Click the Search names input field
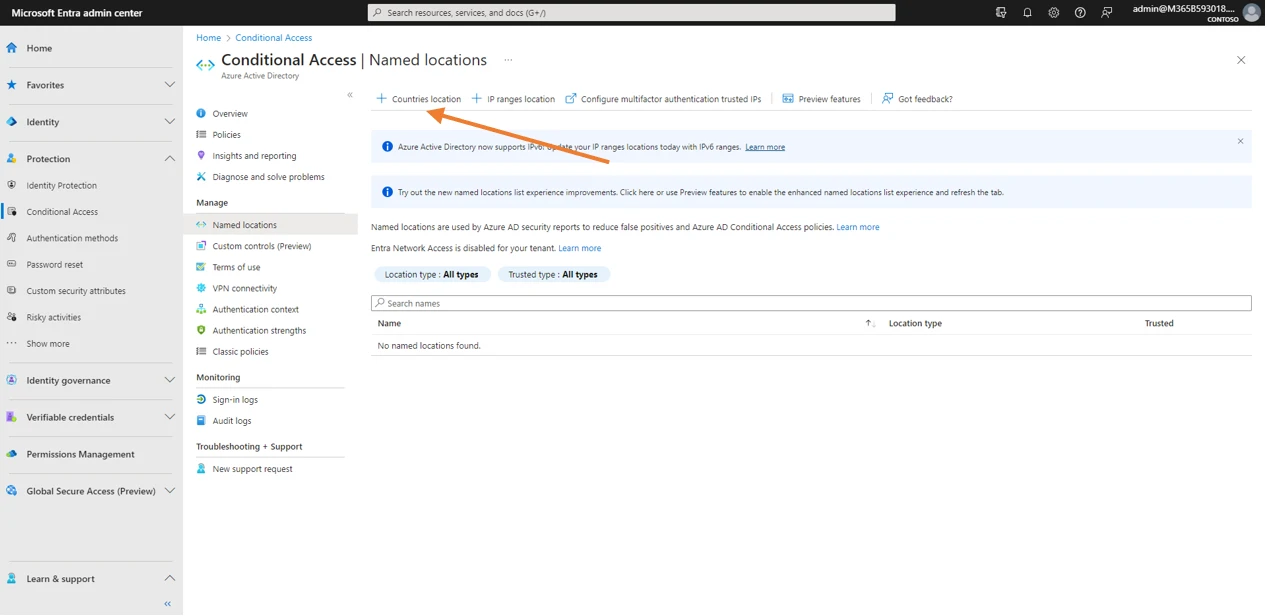The height and width of the screenshot is (616, 1267). pos(810,303)
